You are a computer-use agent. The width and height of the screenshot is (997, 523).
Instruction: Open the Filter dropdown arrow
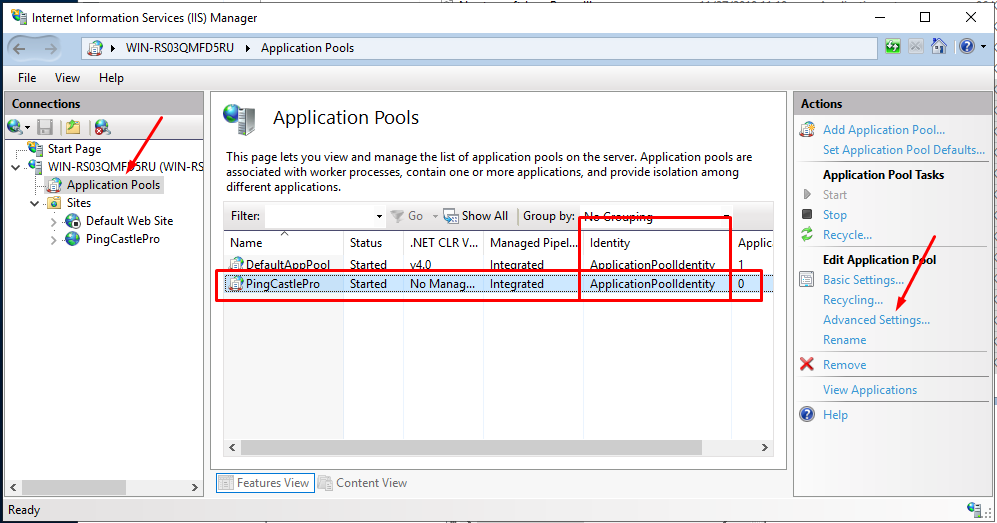point(379,217)
